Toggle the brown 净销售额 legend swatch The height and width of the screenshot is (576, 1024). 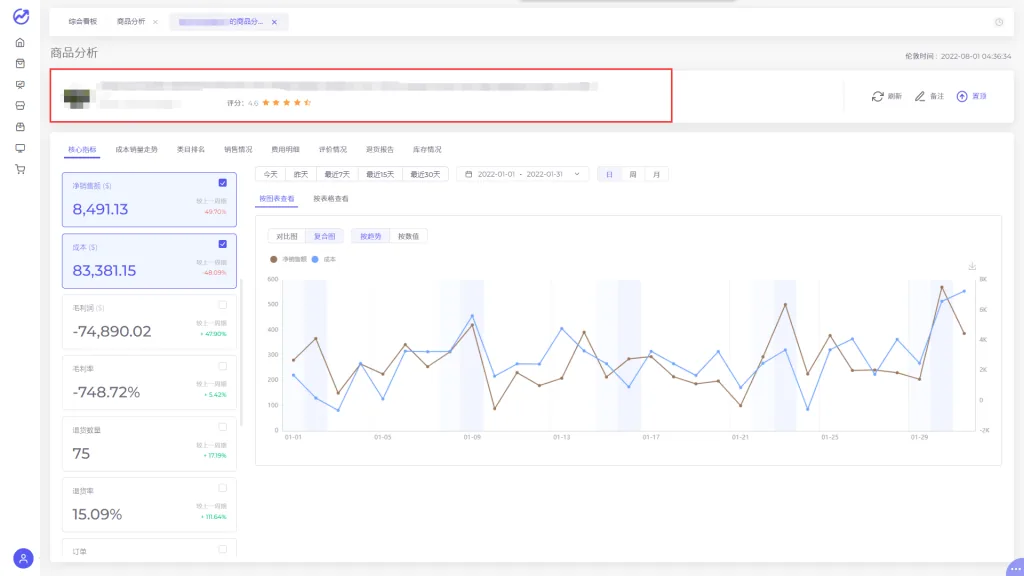click(274, 259)
